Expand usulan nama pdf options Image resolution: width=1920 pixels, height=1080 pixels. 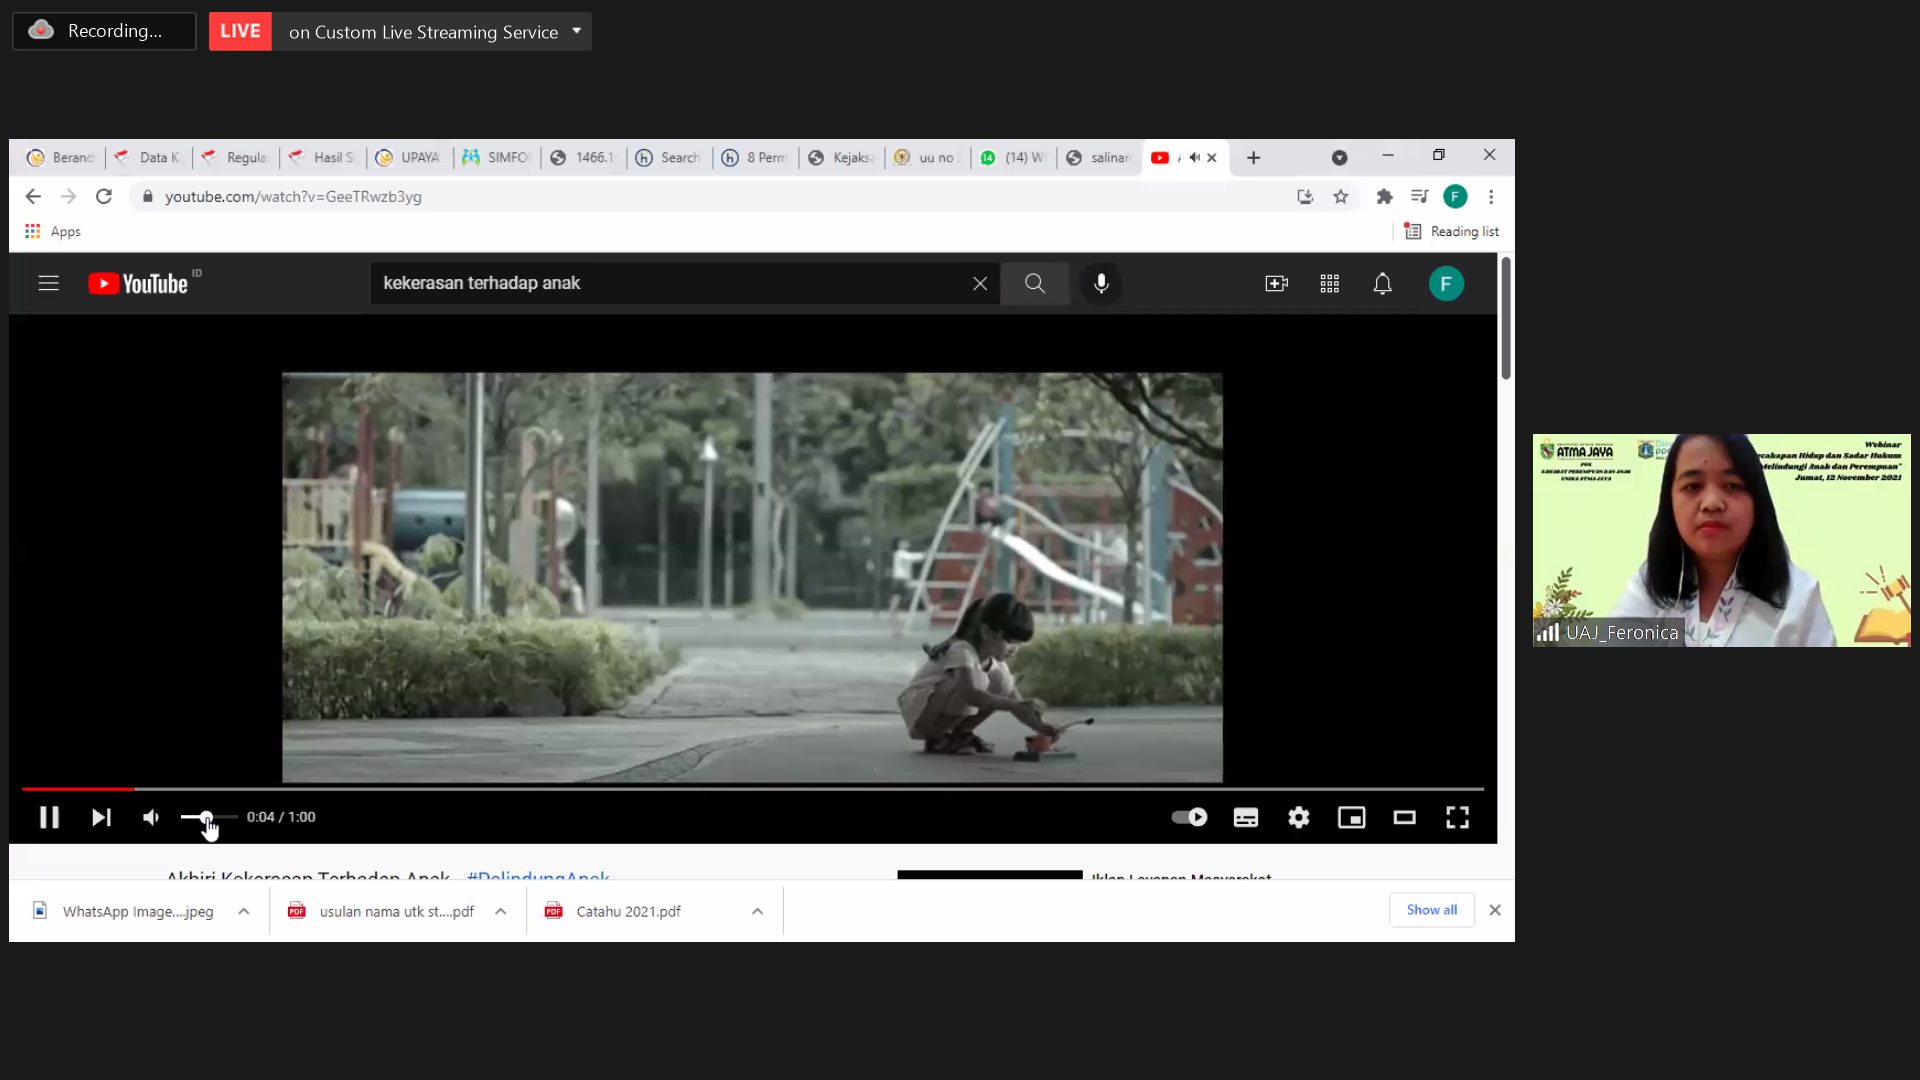coord(500,911)
